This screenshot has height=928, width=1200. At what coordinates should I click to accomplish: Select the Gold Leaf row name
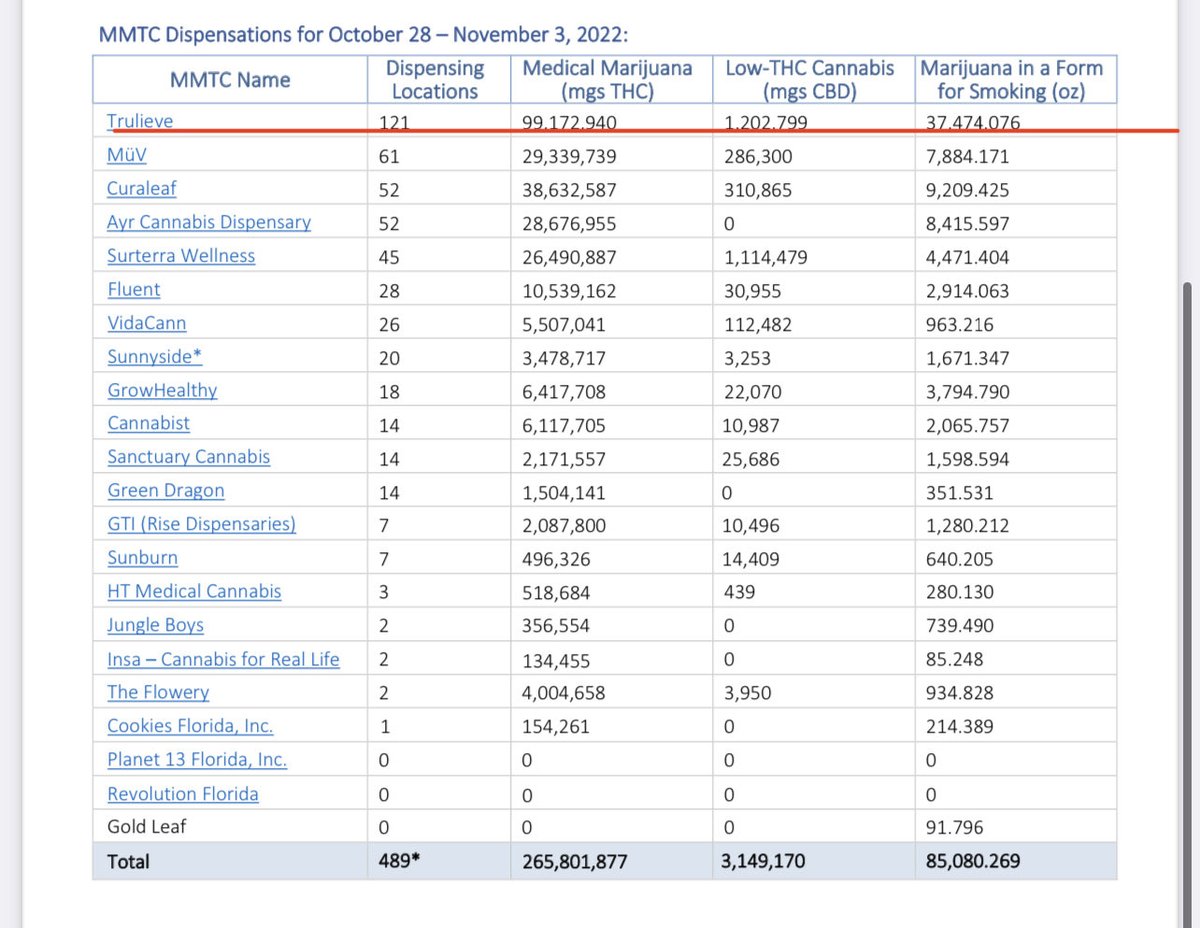click(147, 826)
